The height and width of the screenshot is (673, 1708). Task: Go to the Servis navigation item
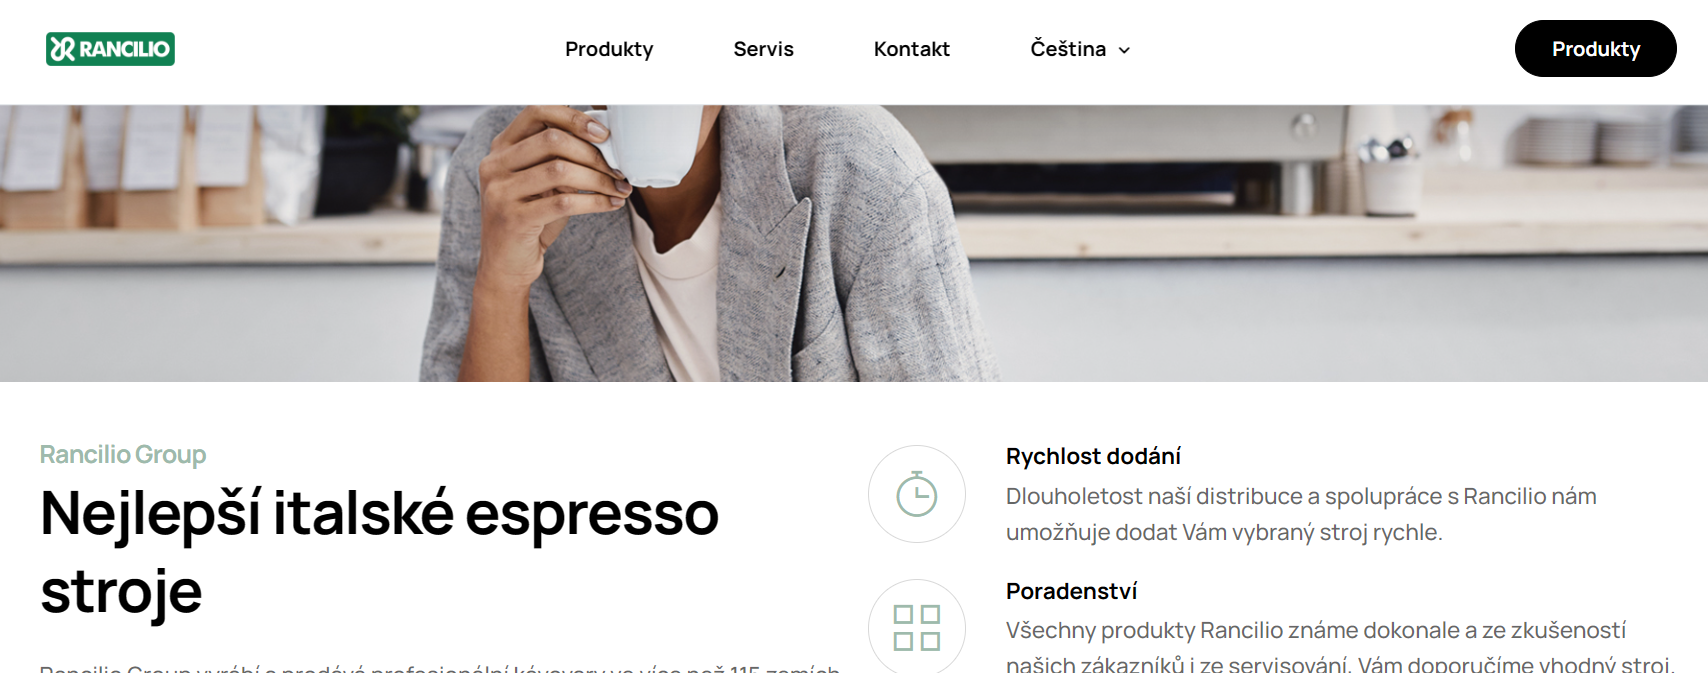(763, 49)
